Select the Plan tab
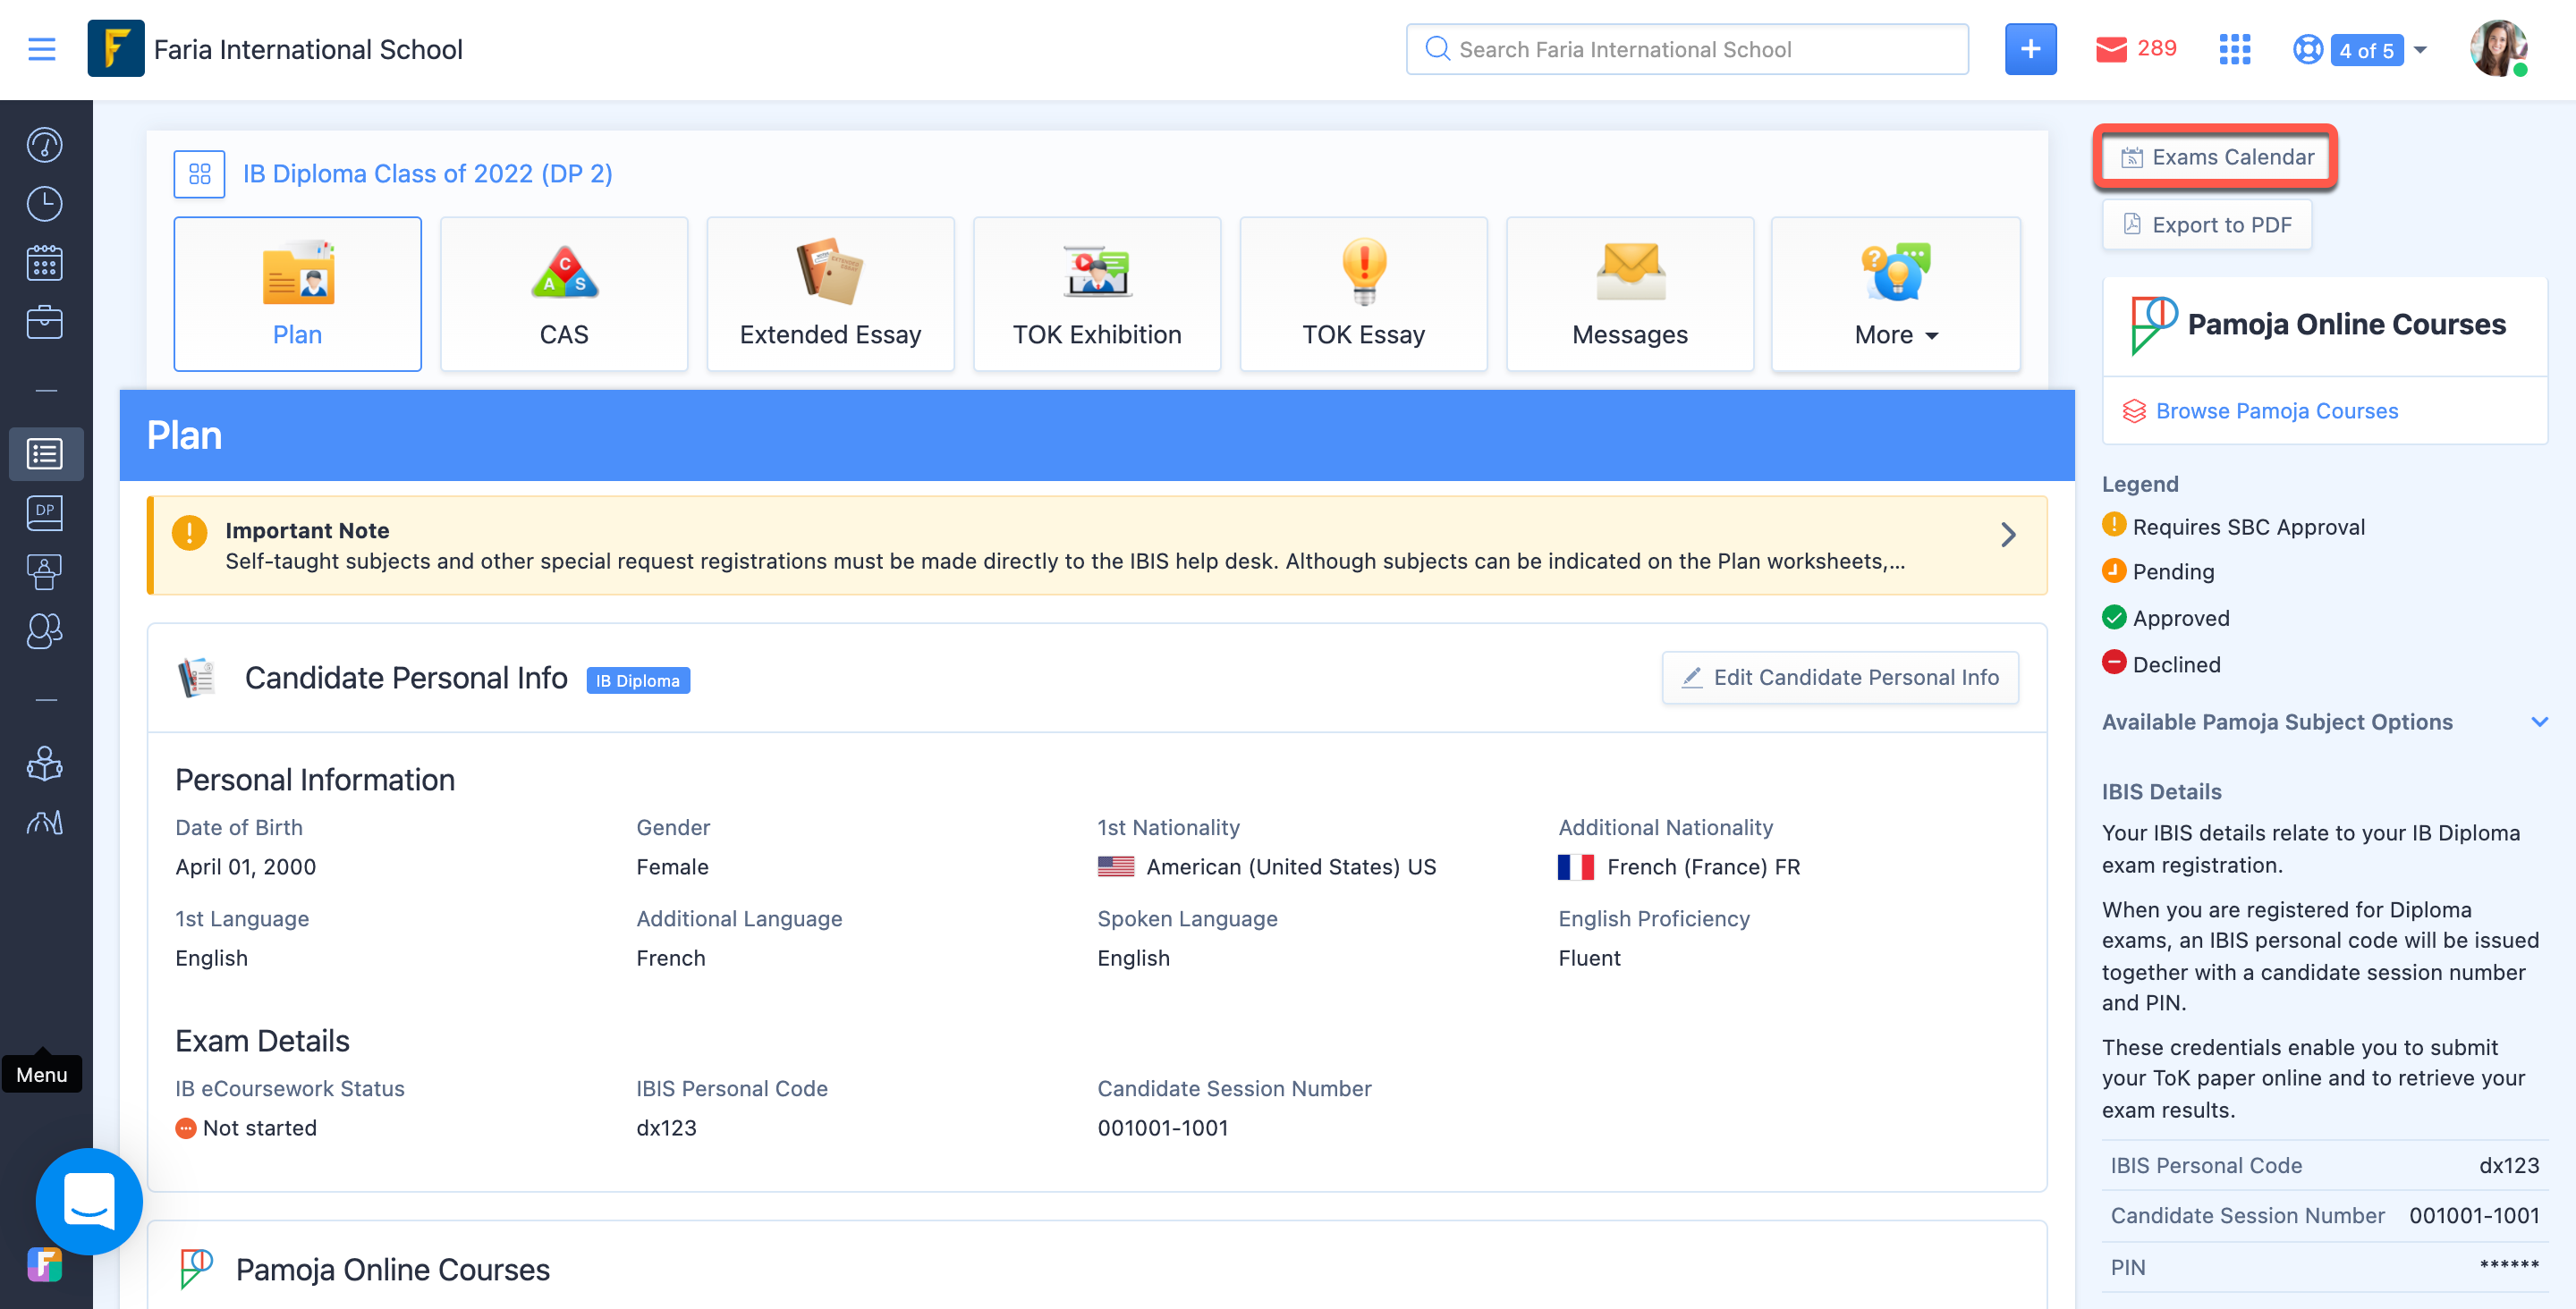Screen dimensions: 2576x1309 click(x=297, y=294)
